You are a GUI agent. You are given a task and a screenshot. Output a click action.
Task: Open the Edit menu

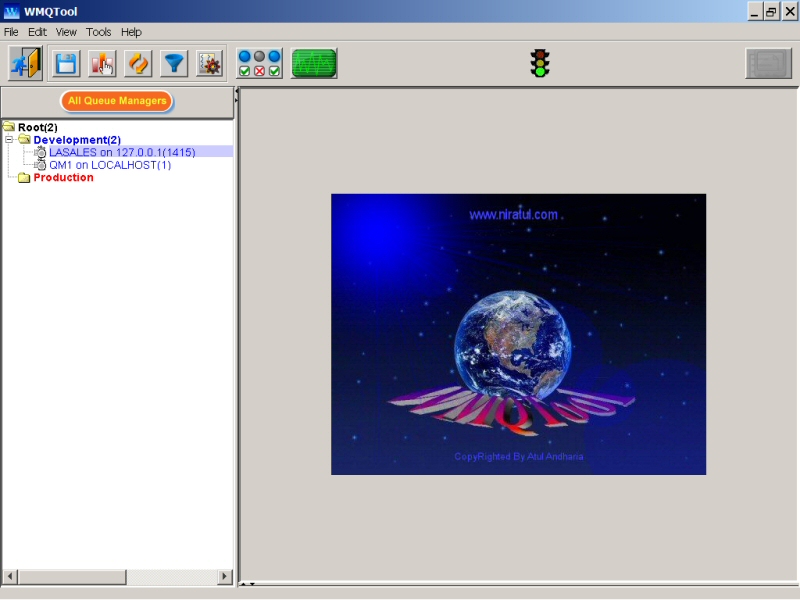click(x=37, y=32)
